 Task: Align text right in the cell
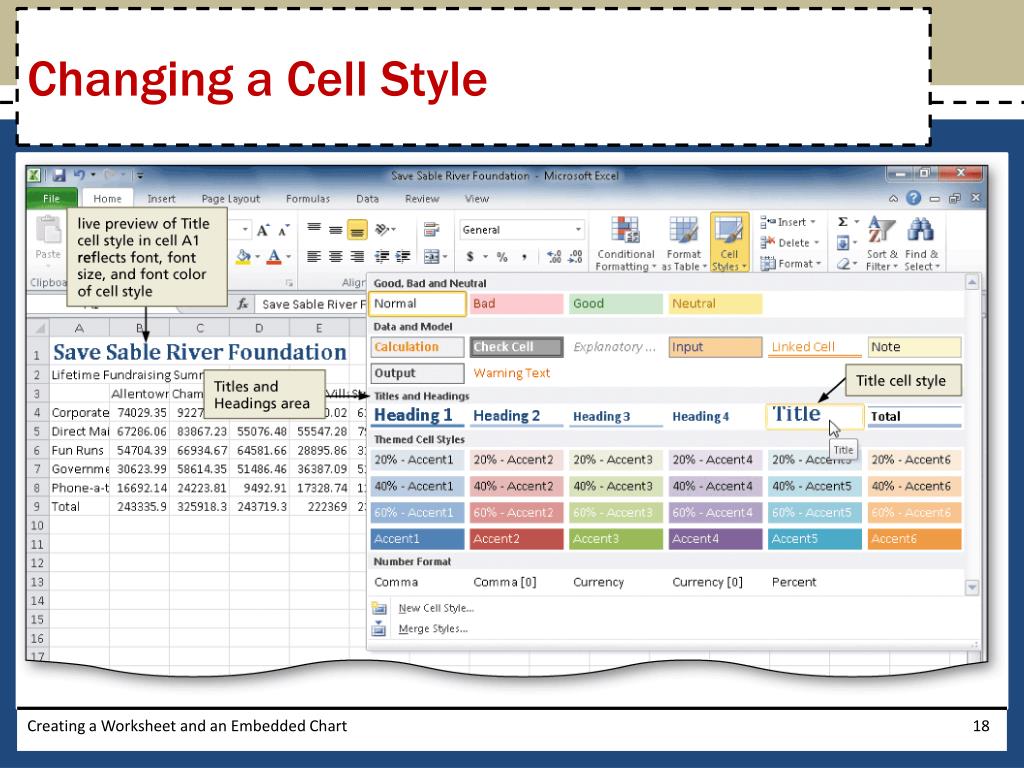tap(357, 257)
